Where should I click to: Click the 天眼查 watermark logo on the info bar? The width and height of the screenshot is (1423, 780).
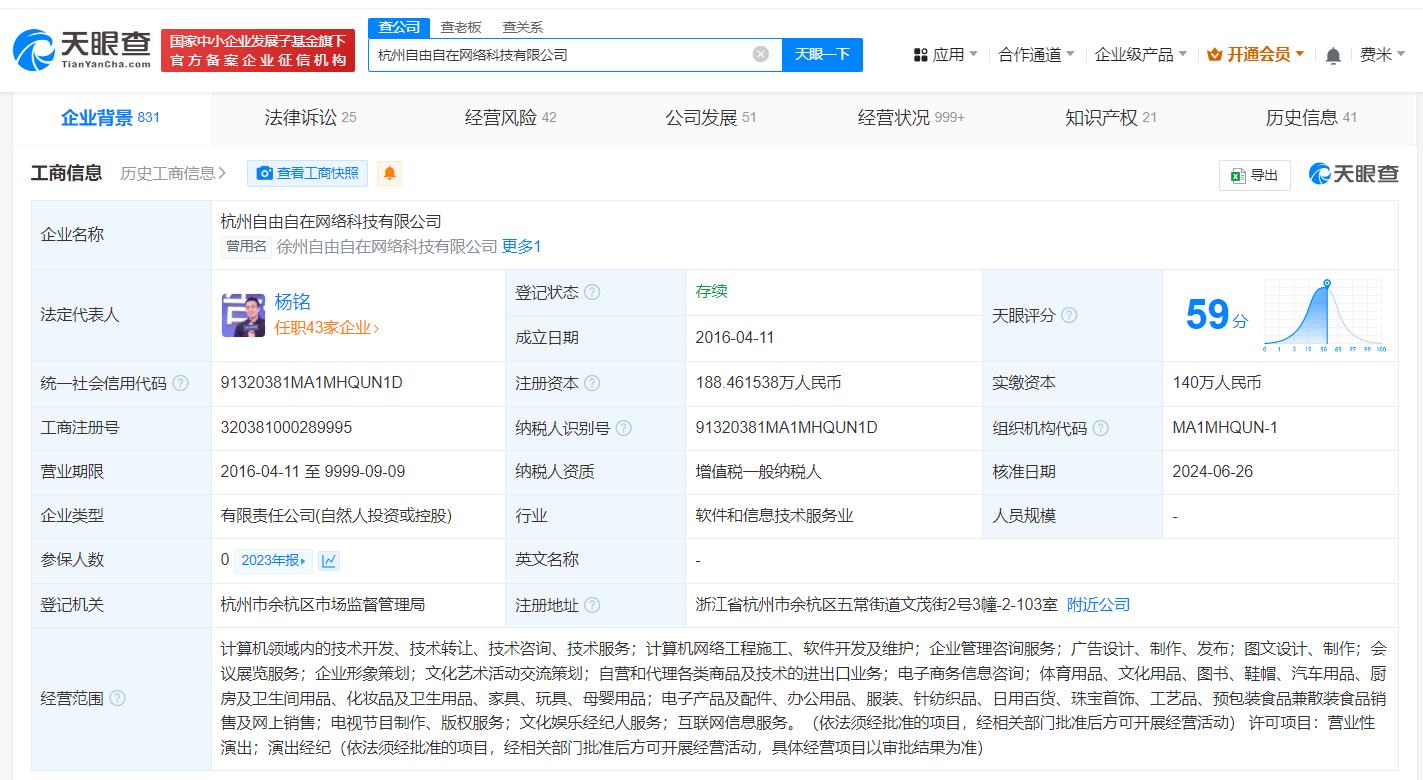click(1353, 172)
